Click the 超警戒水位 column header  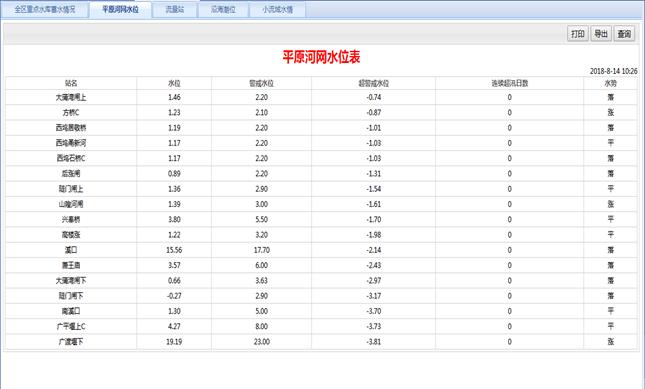click(374, 83)
